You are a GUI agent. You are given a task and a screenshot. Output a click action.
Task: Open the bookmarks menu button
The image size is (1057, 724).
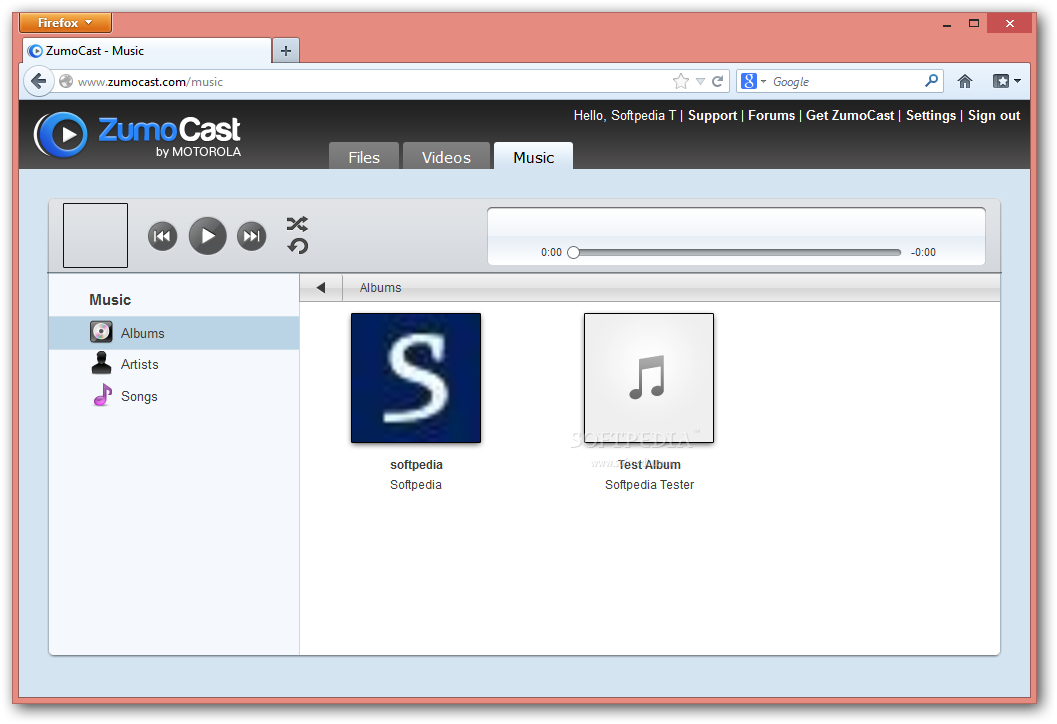pyautogui.click(x=1006, y=82)
